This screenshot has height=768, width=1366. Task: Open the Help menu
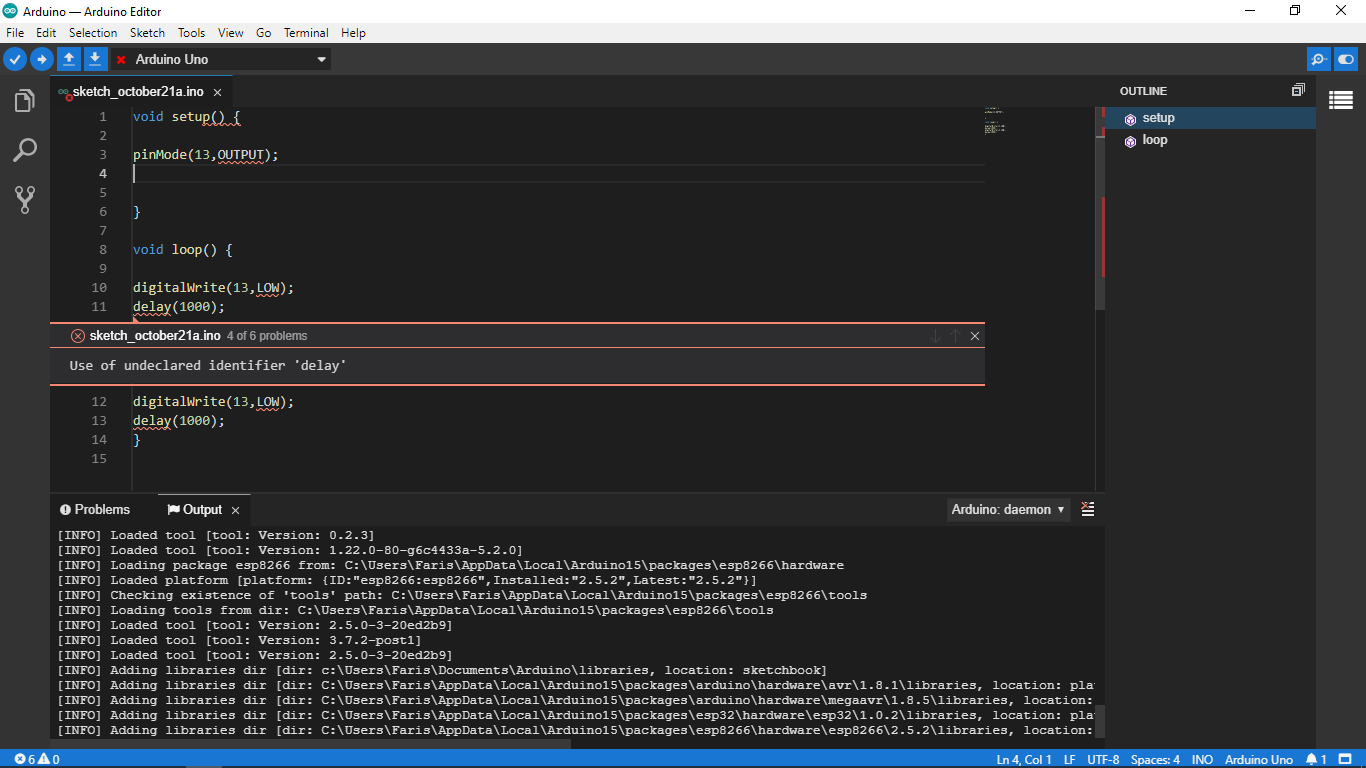pyautogui.click(x=353, y=33)
